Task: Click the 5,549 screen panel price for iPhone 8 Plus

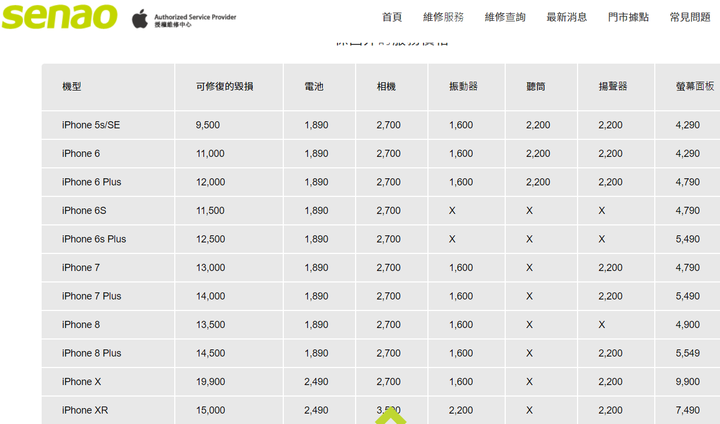Action: pos(687,353)
